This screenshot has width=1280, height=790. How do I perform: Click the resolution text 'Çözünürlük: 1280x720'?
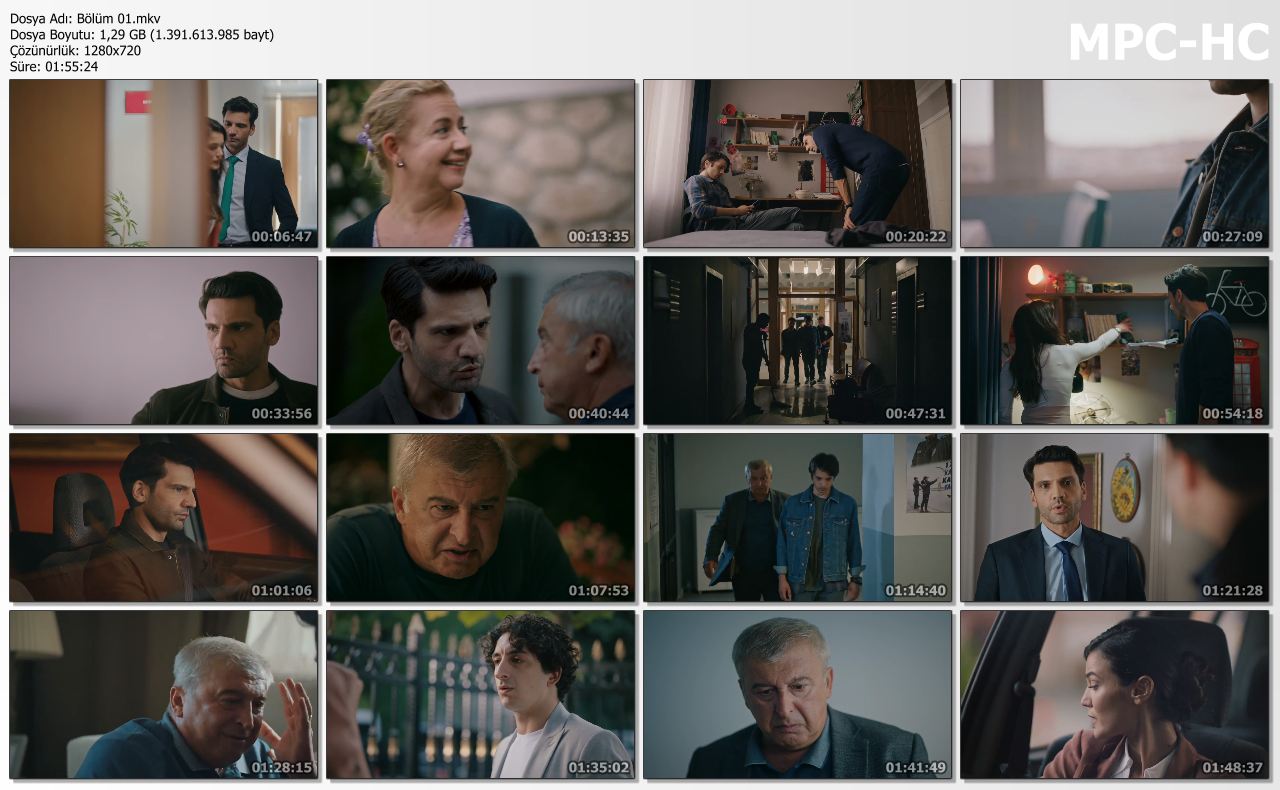pos(75,51)
